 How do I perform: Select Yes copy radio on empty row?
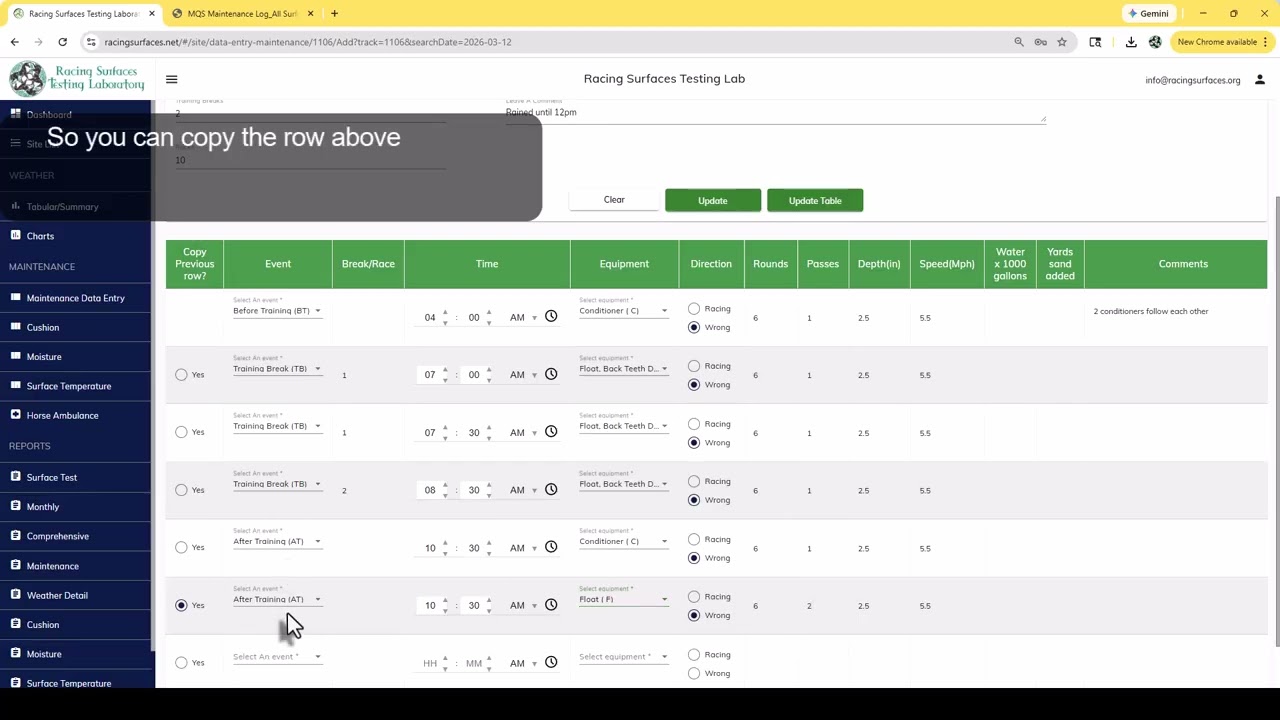pos(181,663)
